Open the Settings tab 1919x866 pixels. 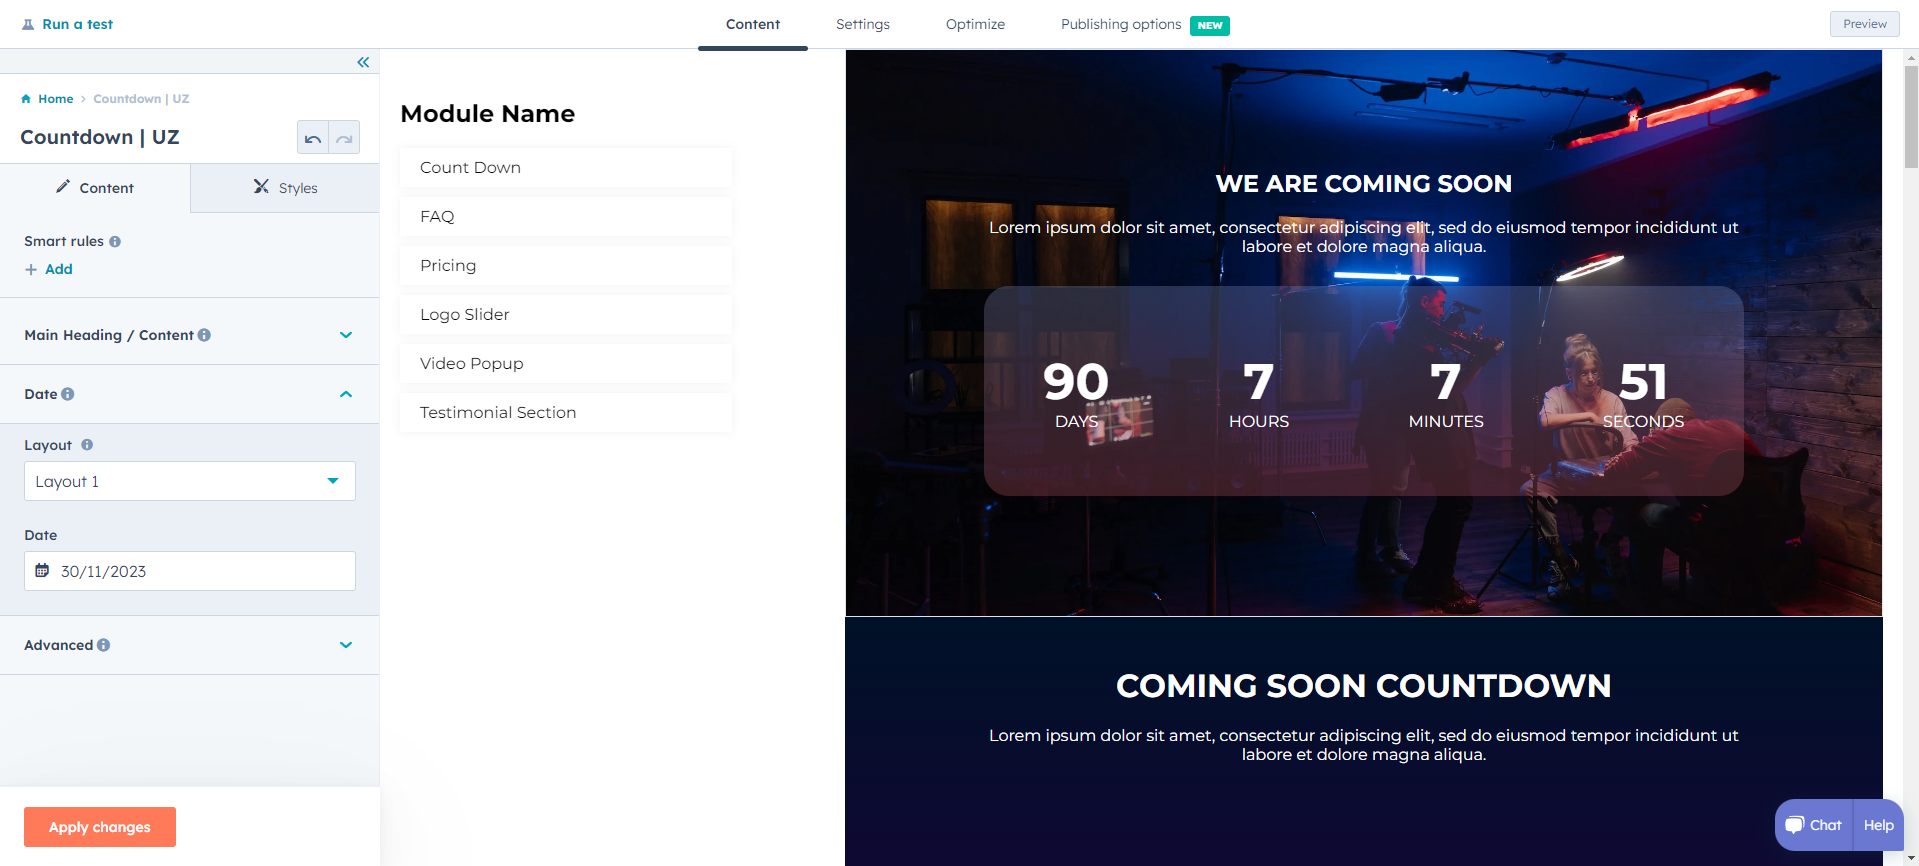tap(862, 24)
